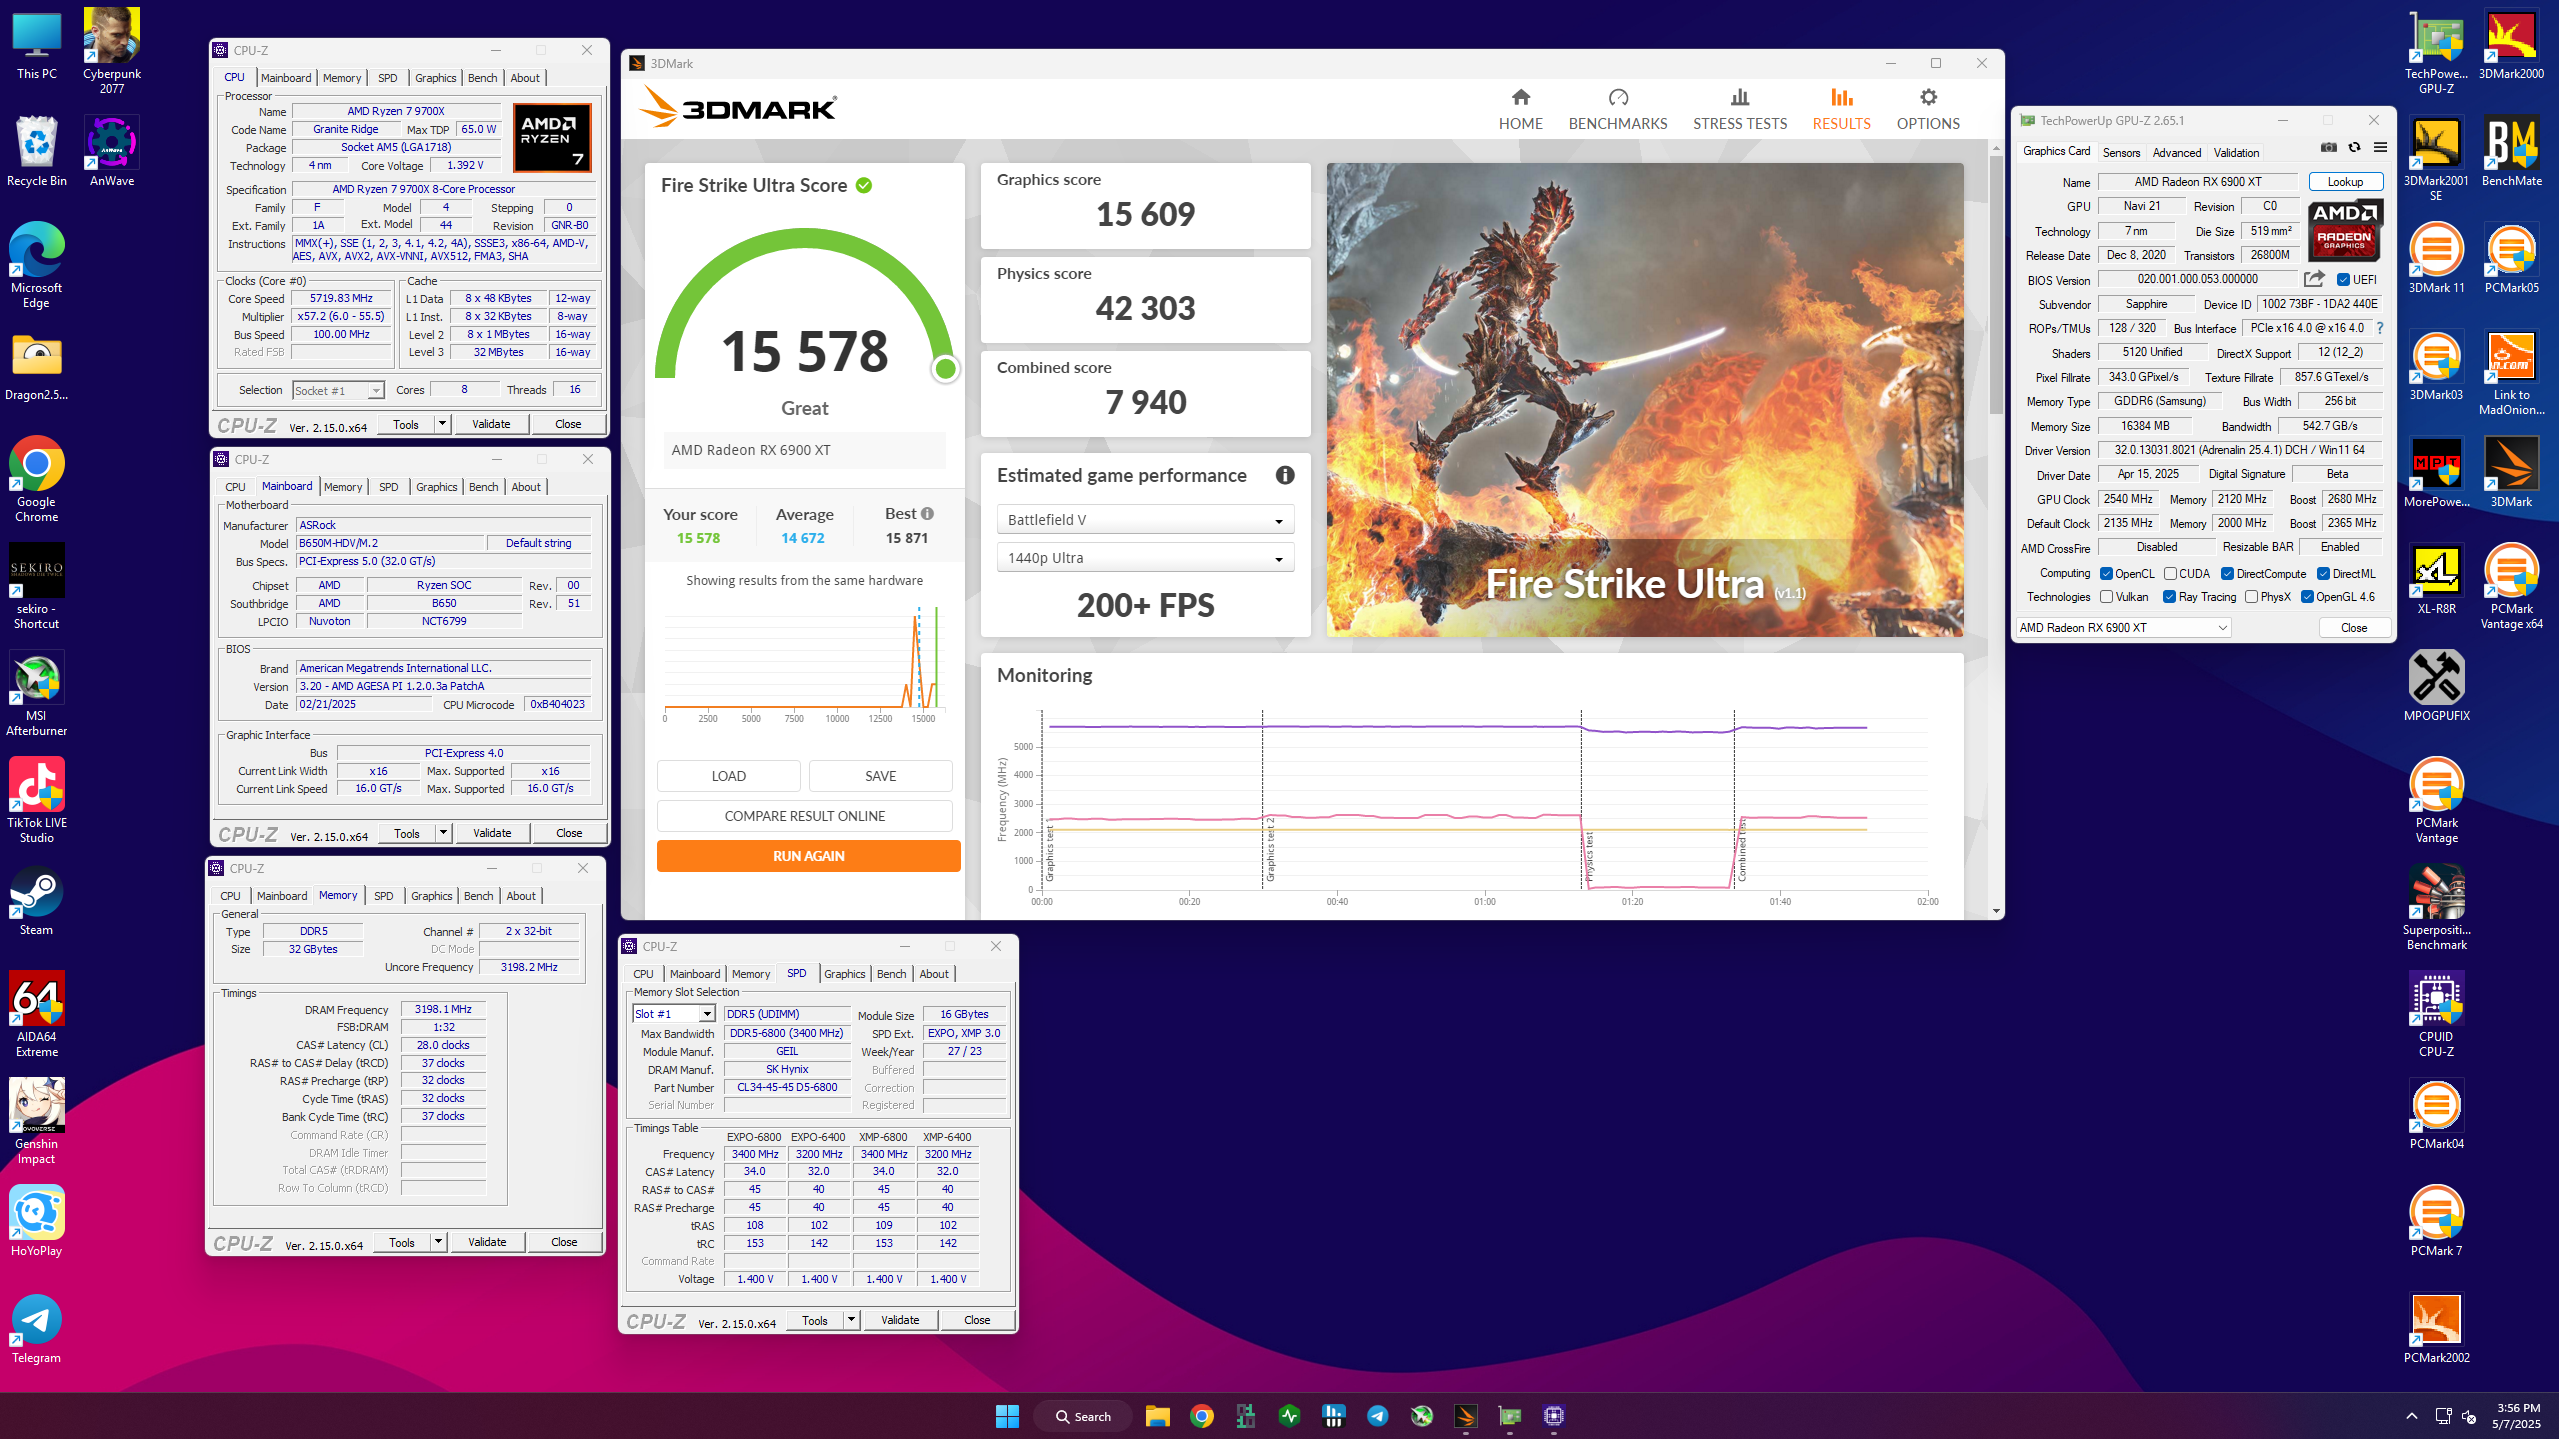Click GPU-Z refresh icon
Image resolution: width=2559 pixels, height=1439 pixels.
tap(2354, 148)
